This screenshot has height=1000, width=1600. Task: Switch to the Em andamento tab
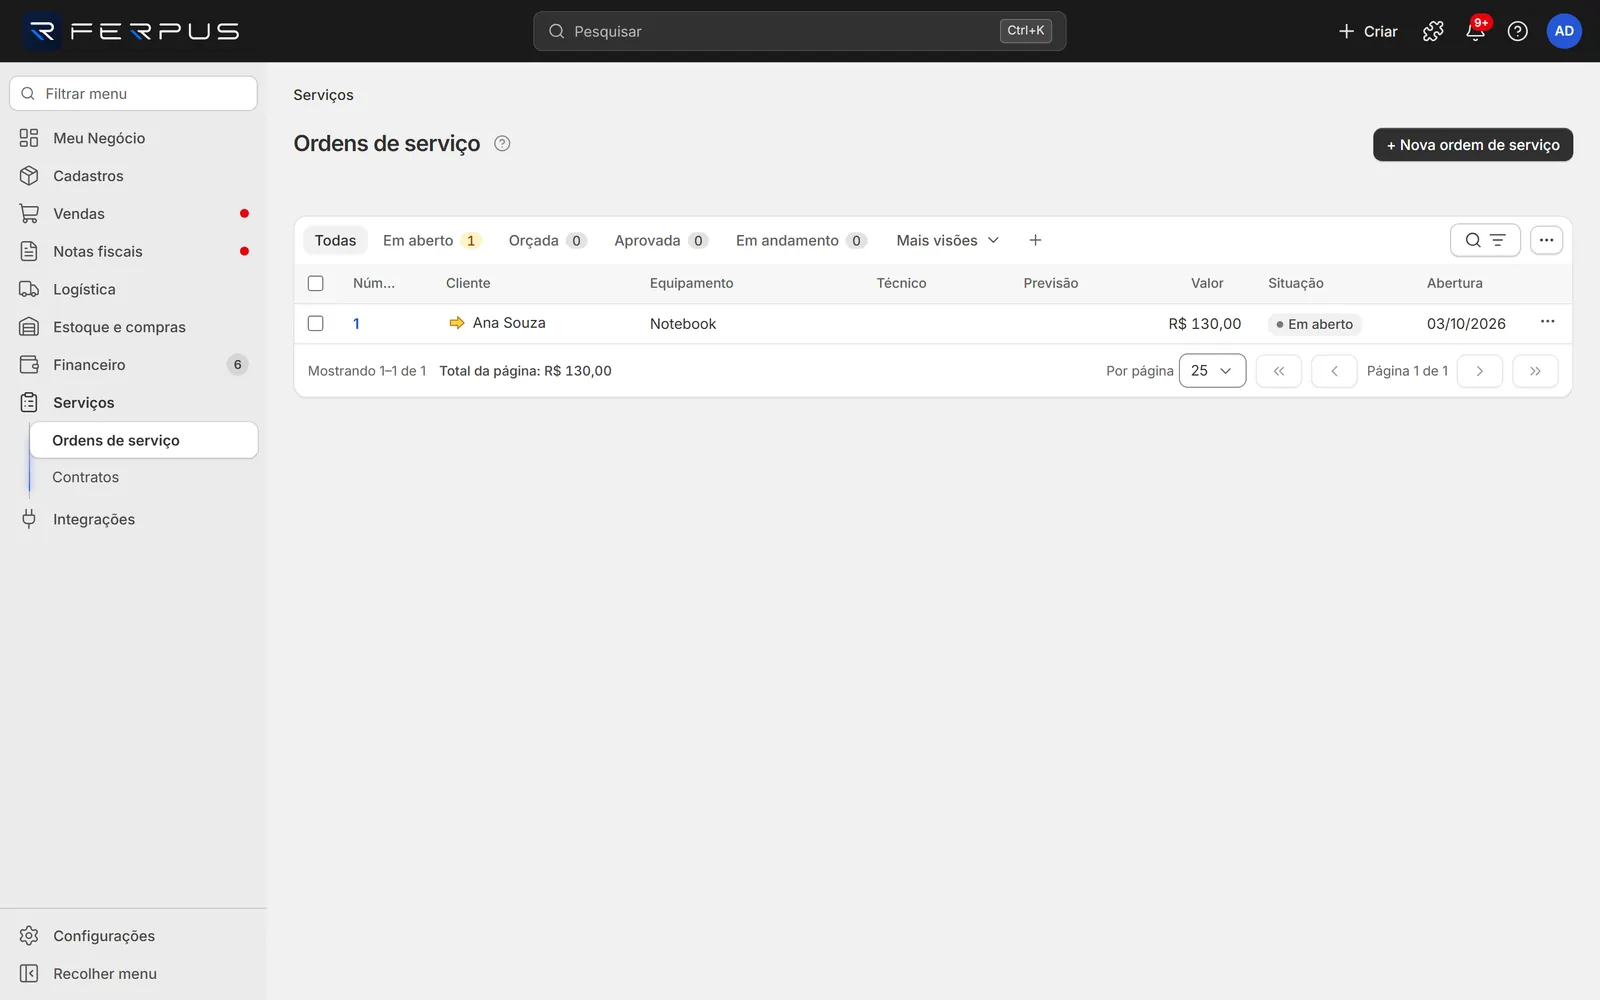(x=801, y=240)
